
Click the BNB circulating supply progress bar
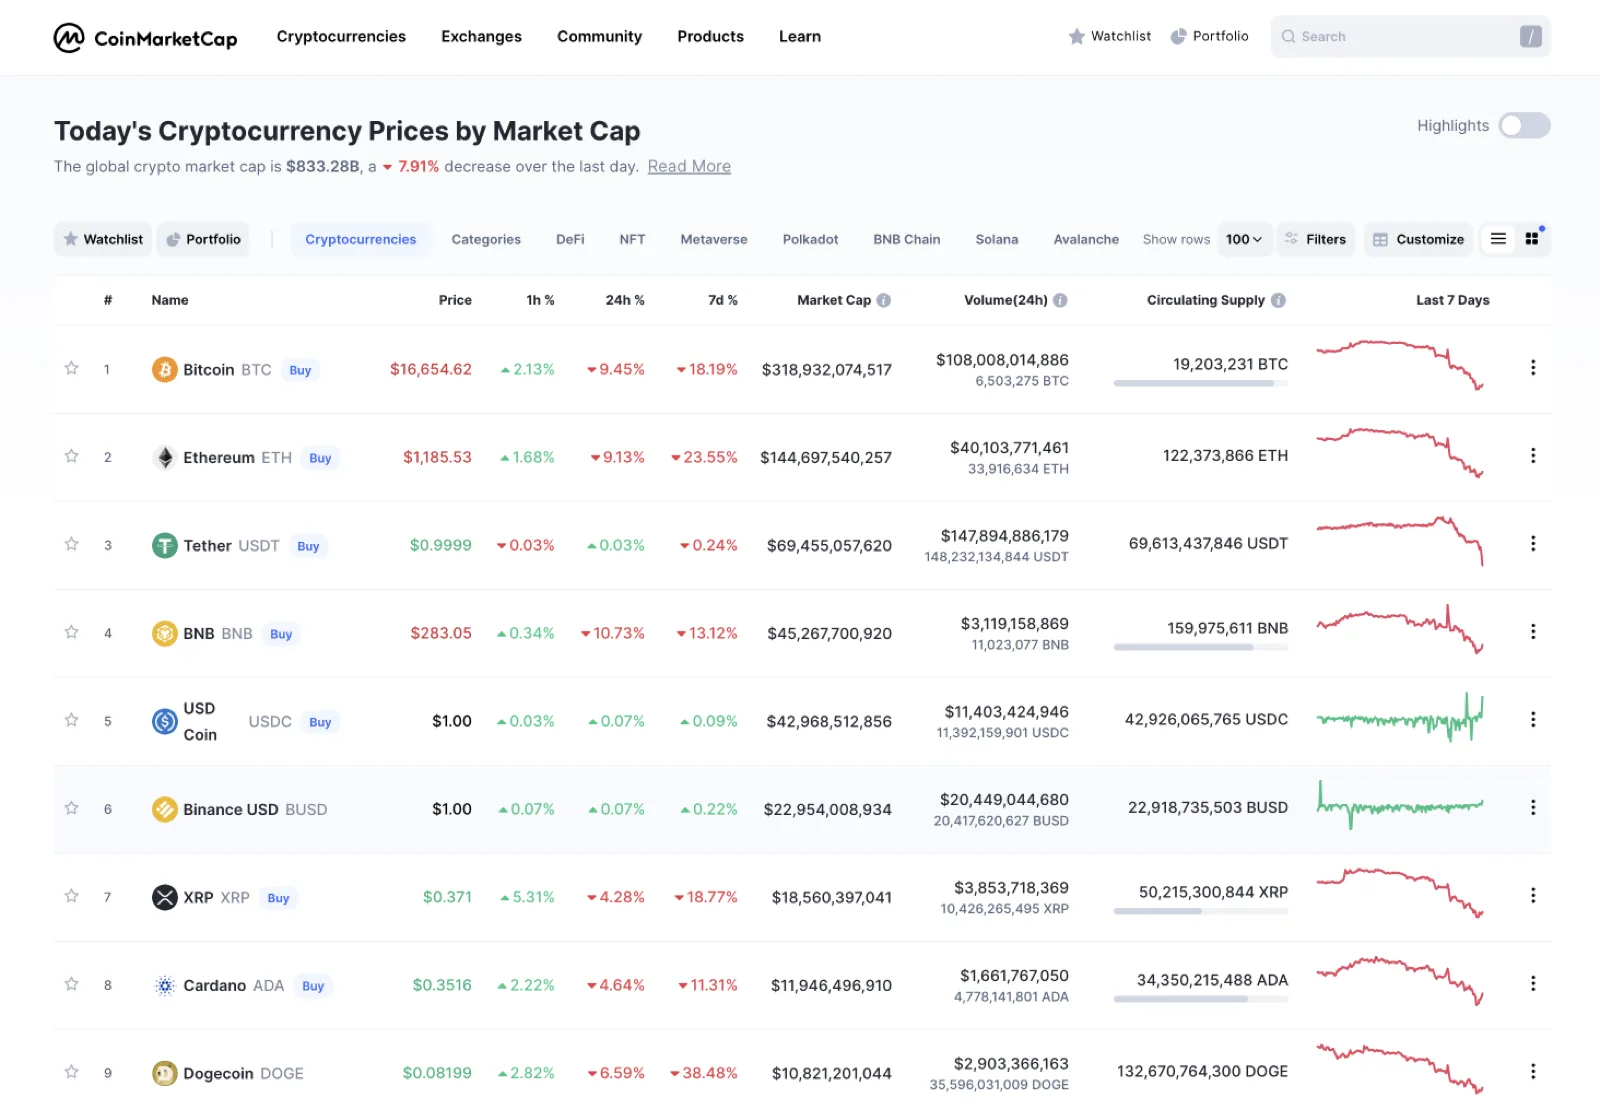pos(1200,648)
